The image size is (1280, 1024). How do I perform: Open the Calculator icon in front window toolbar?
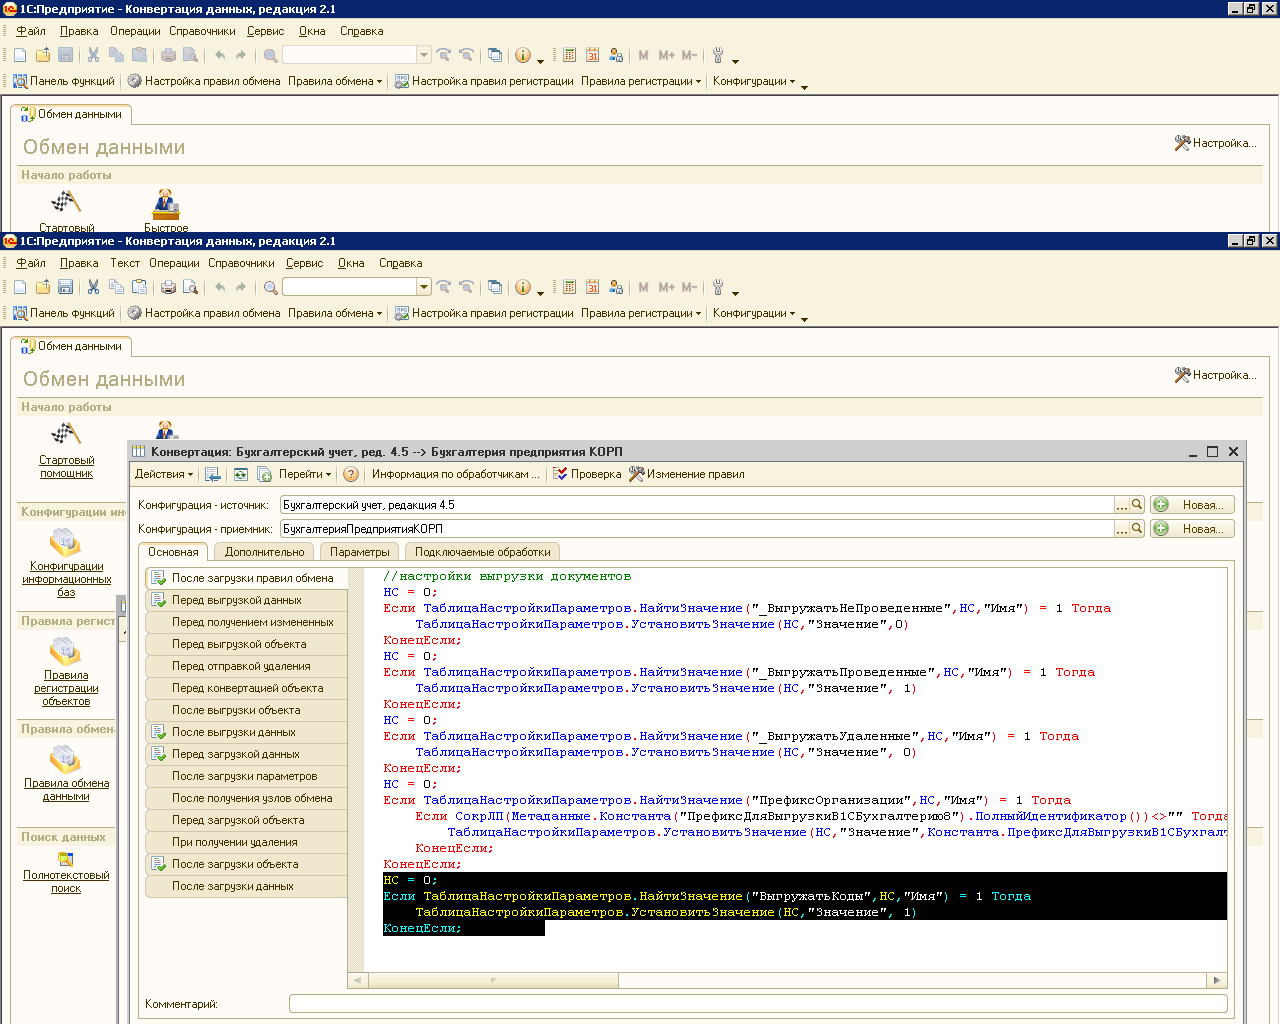coord(569,287)
